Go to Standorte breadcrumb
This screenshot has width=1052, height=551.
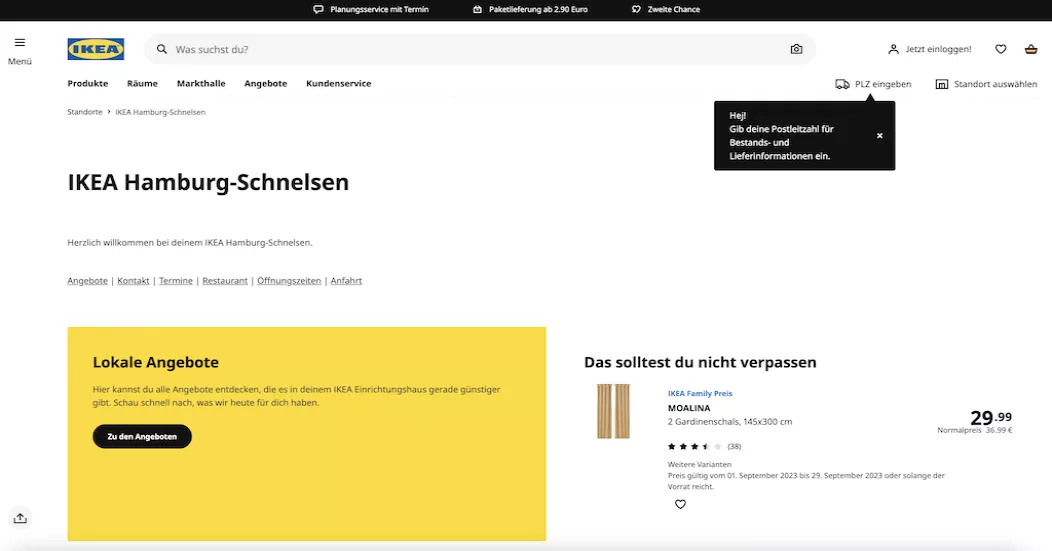tap(85, 112)
